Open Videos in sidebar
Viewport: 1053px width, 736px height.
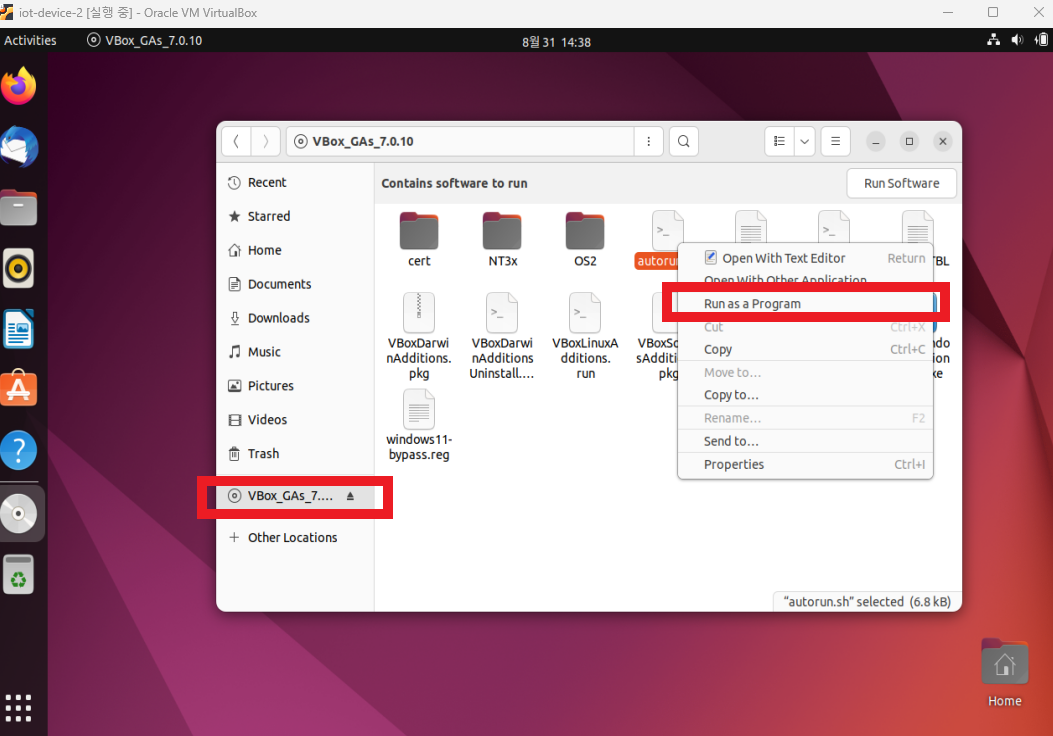(x=295, y=420)
